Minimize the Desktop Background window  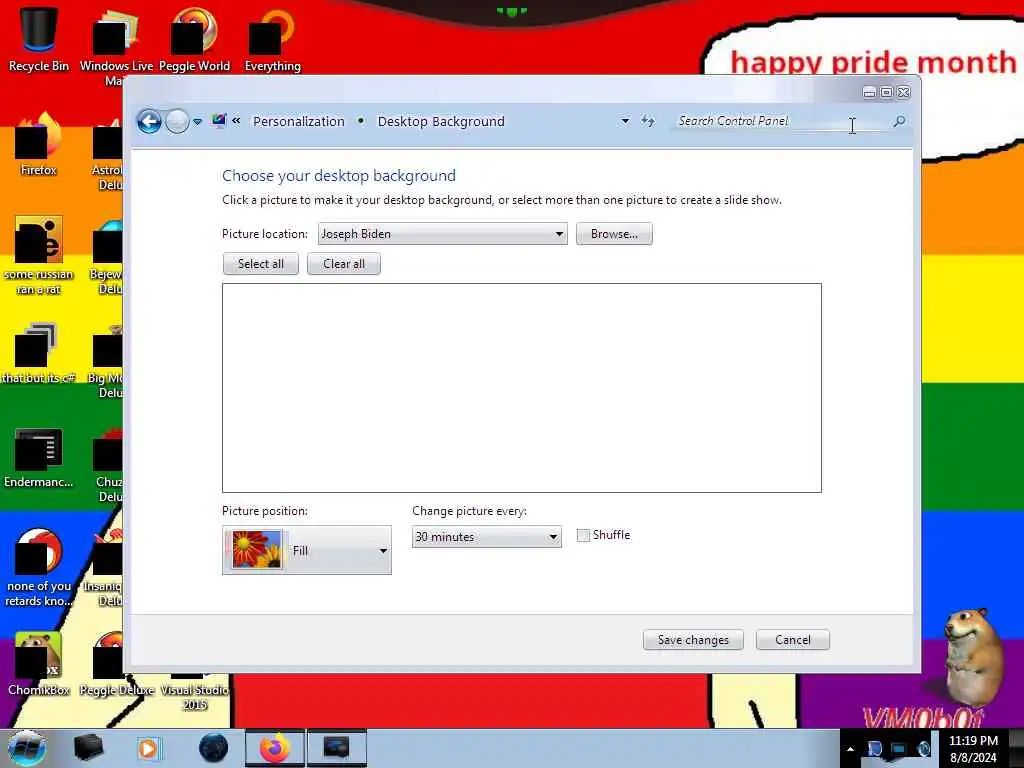(869, 93)
